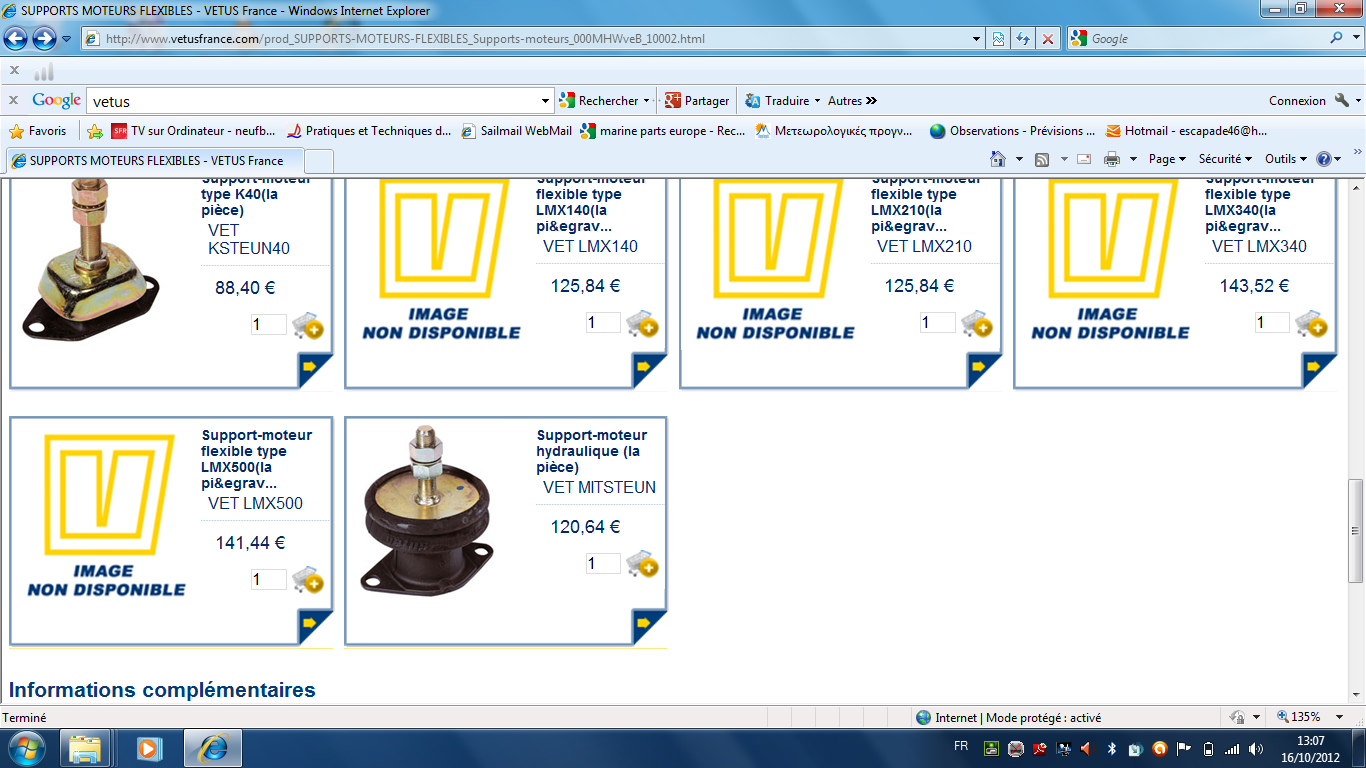Open a new blank tab
1366x768 pixels.
coord(319,160)
